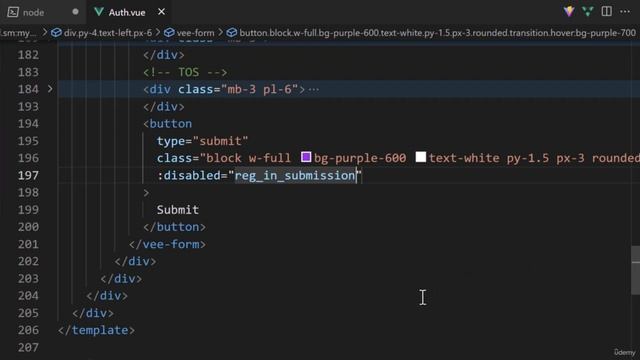This screenshot has width=640, height=360.
Task: Click the </div> tag on line 205
Action: click(93, 313)
